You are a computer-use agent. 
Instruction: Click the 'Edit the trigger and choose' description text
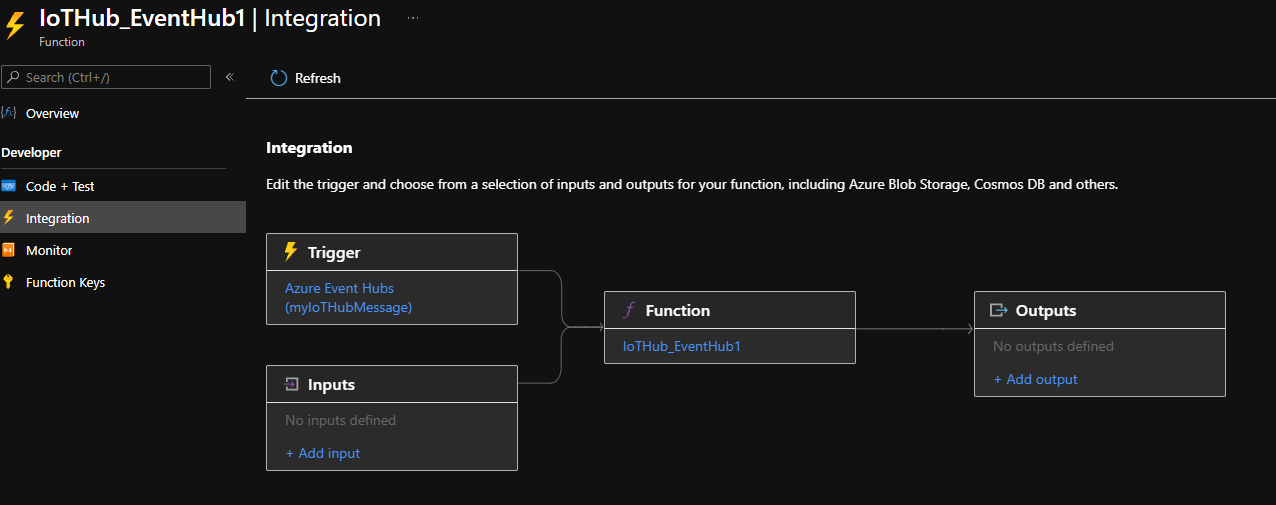pyautogui.click(x=692, y=185)
